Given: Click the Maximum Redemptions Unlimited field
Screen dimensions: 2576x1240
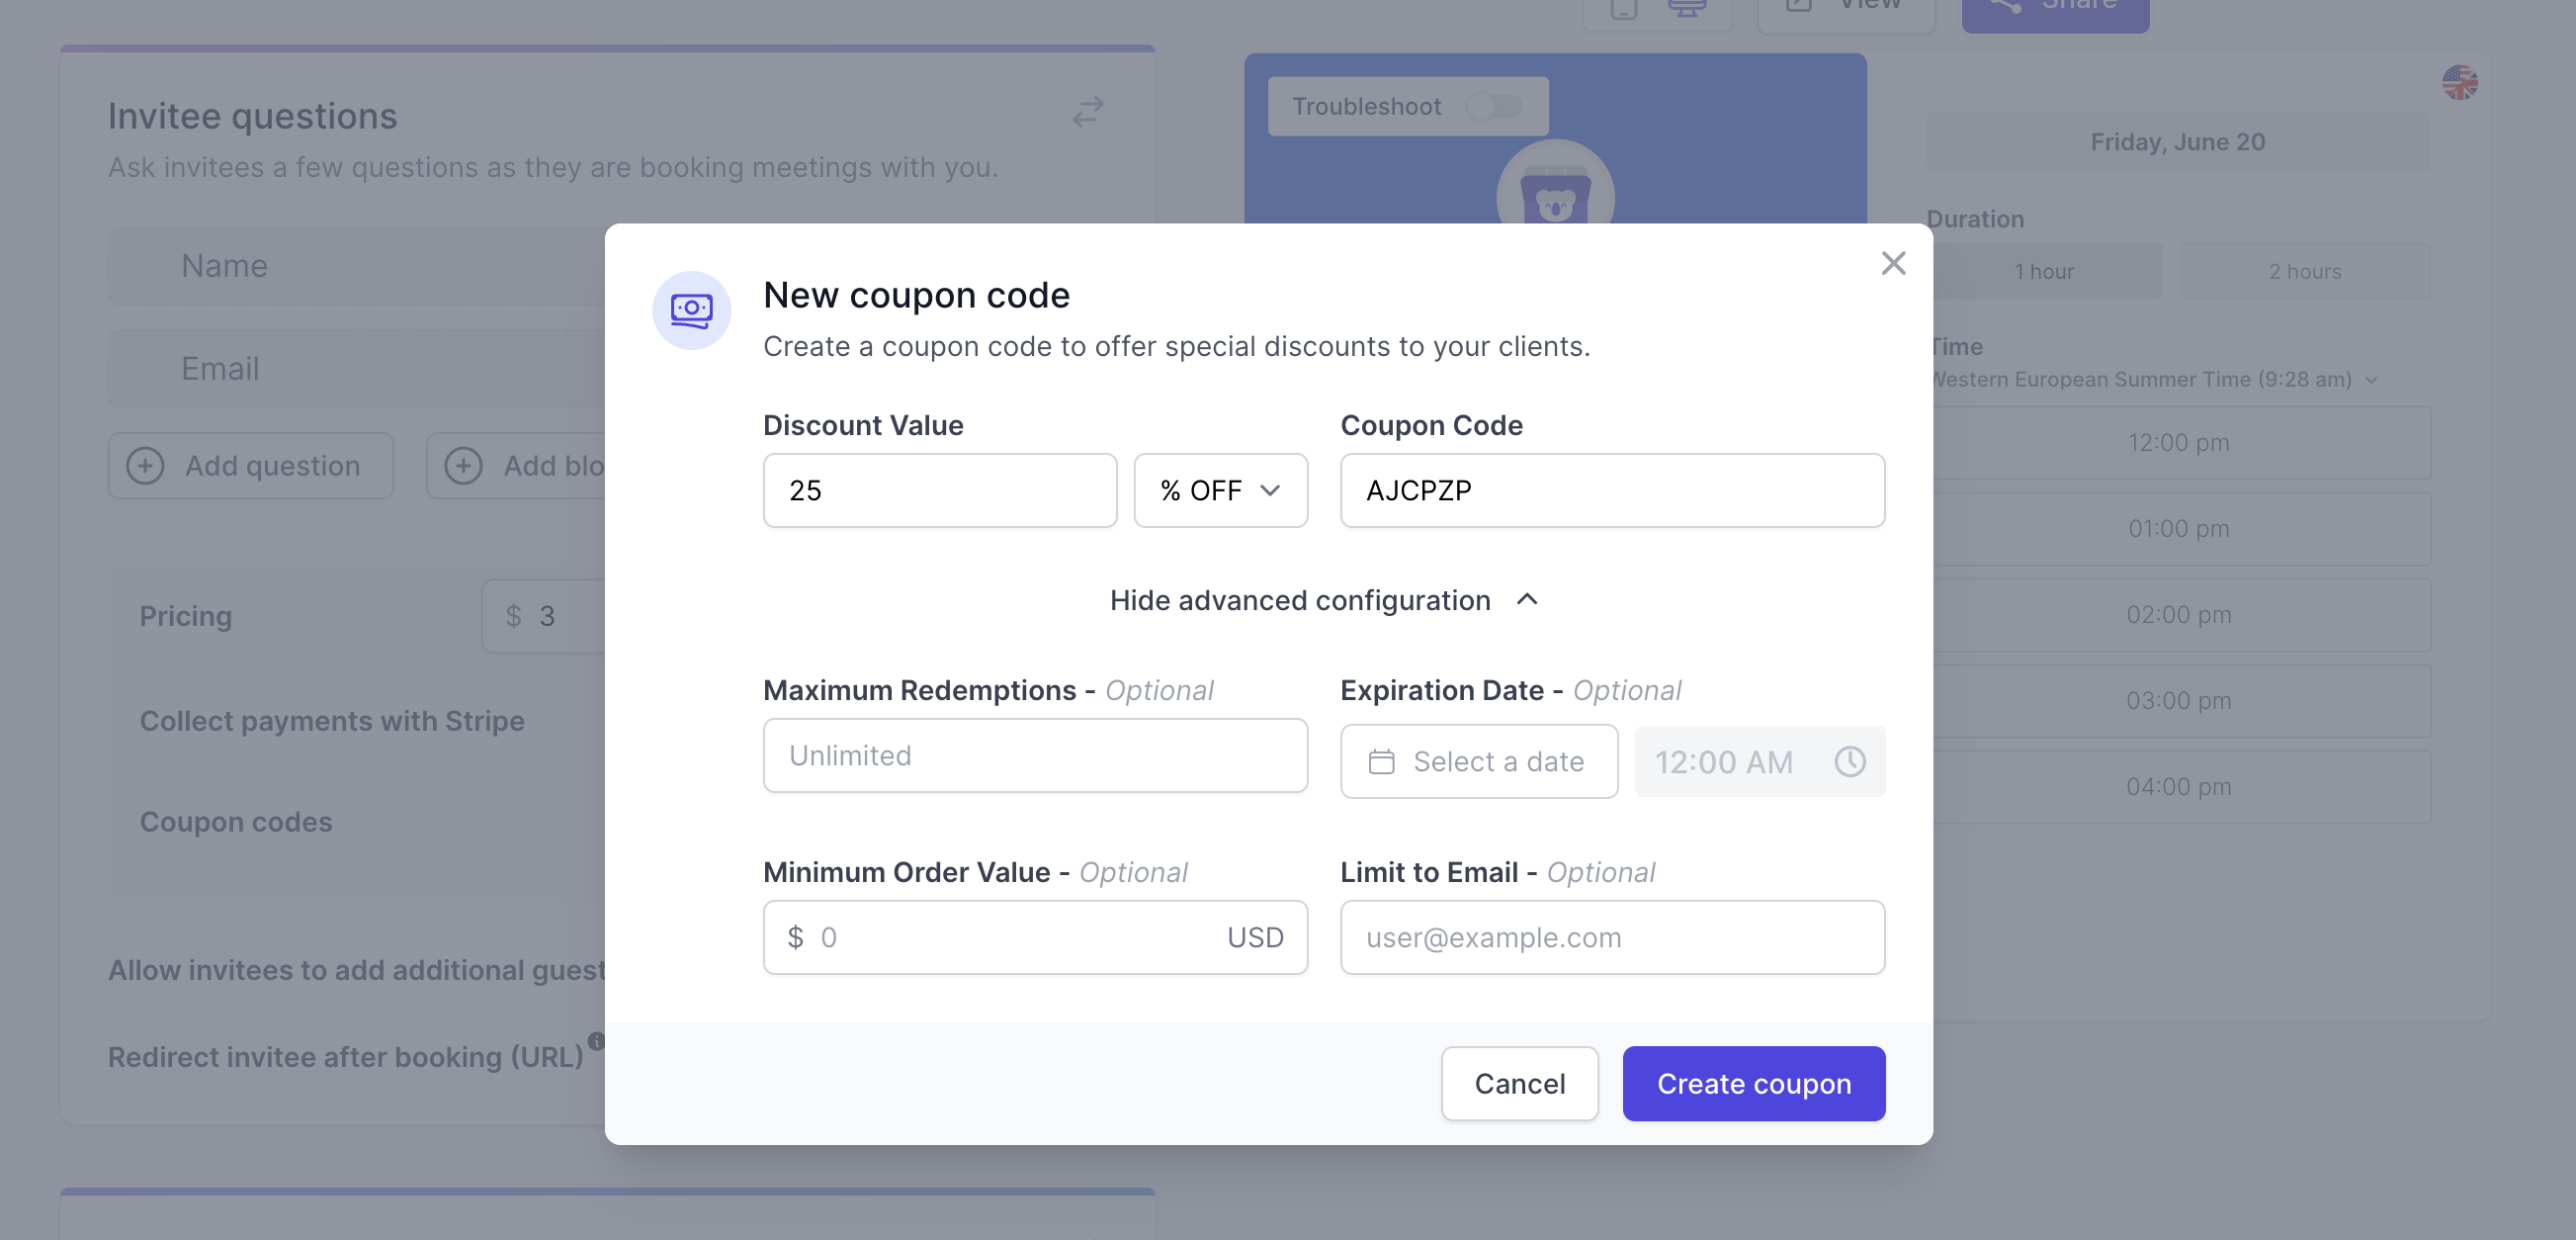Looking at the screenshot, I should tap(1035, 755).
